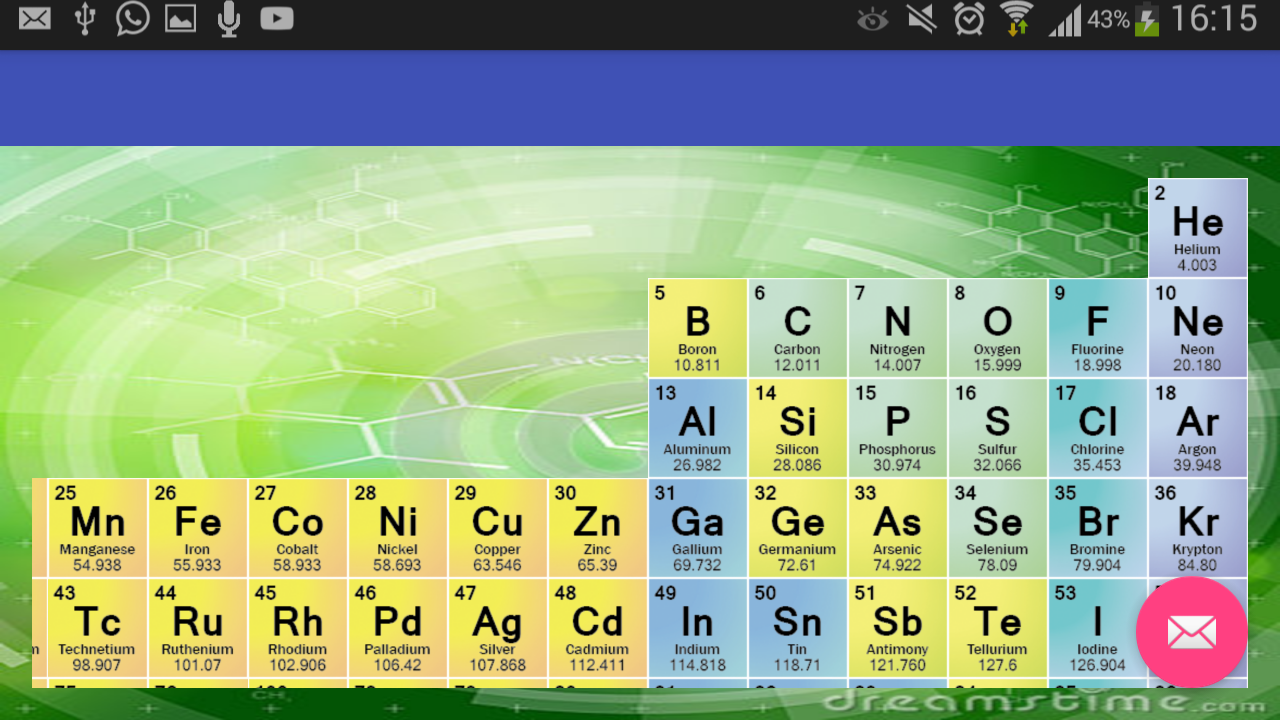This screenshot has height=720, width=1280.
Task: Tap the email envelope status bar icon
Action: pyautogui.click(x=35, y=19)
